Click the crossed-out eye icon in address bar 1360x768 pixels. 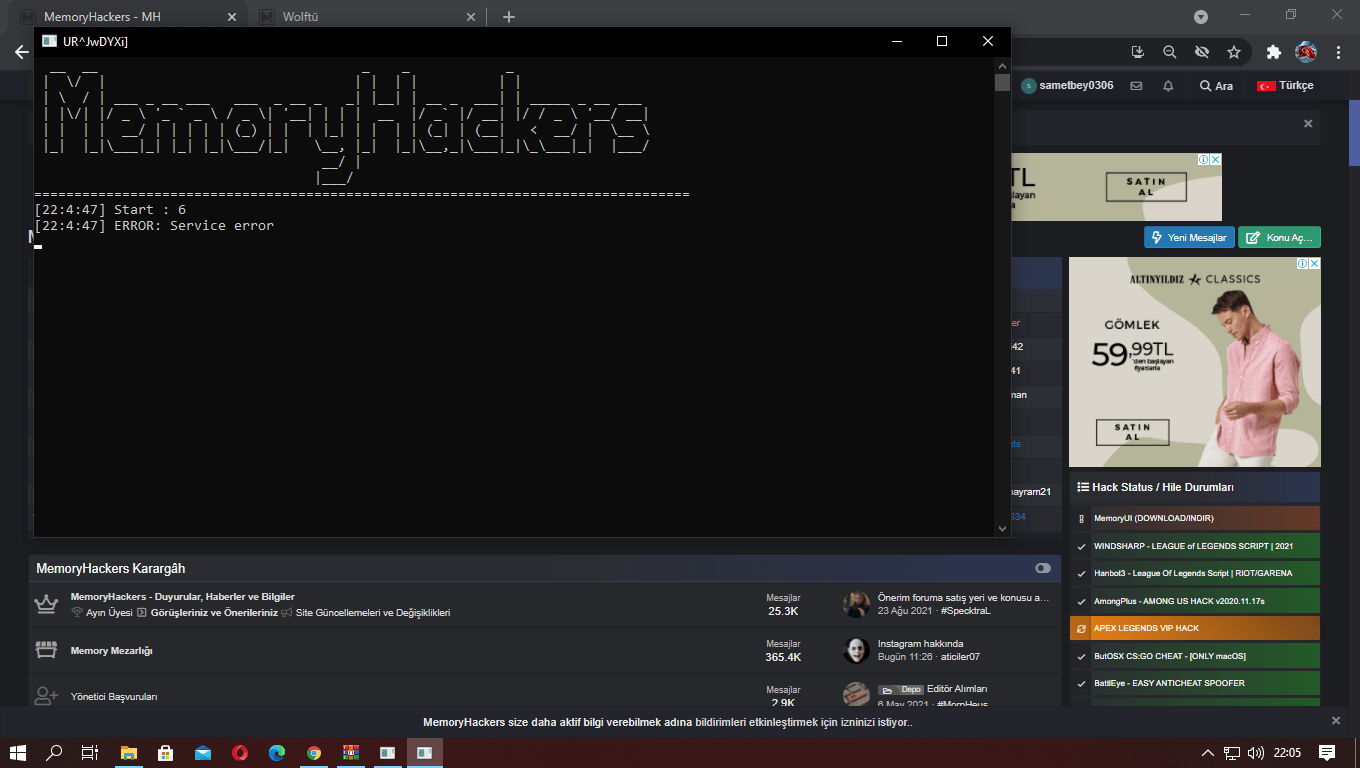tap(1202, 52)
